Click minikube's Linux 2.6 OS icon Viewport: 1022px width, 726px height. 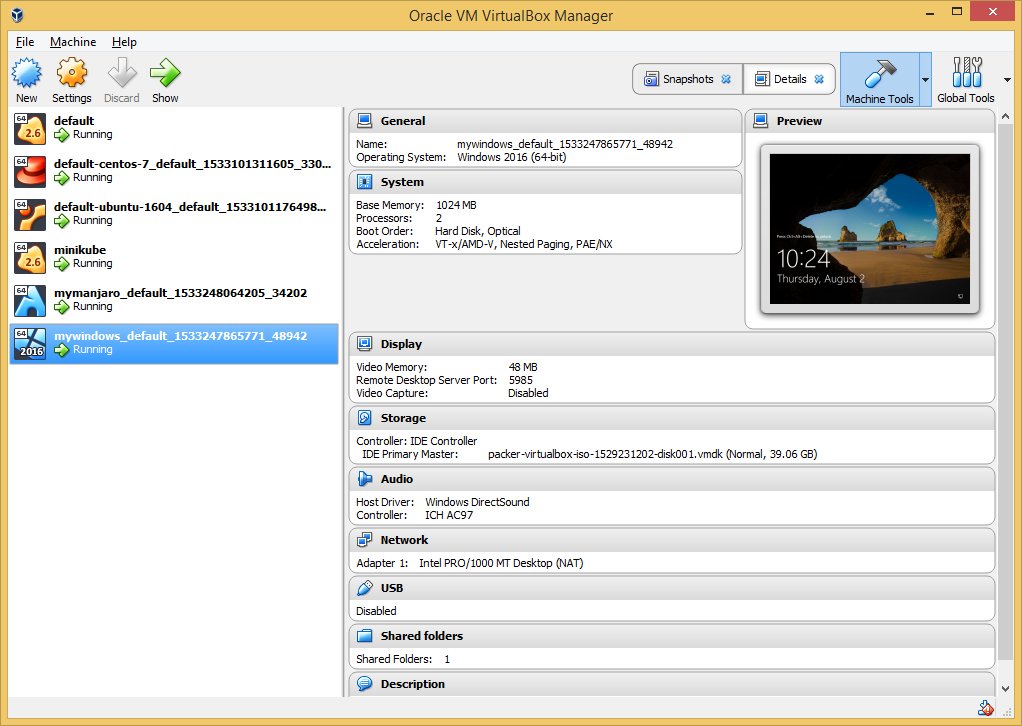tap(30, 257)
